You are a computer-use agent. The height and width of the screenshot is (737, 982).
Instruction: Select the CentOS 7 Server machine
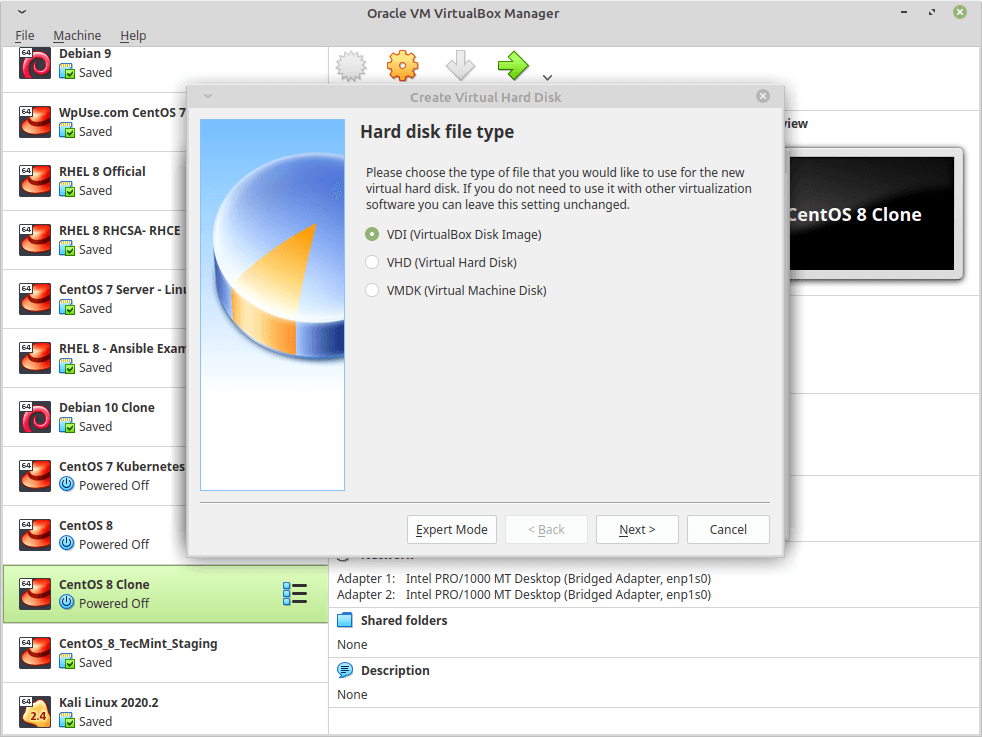[x=95, y=299]
